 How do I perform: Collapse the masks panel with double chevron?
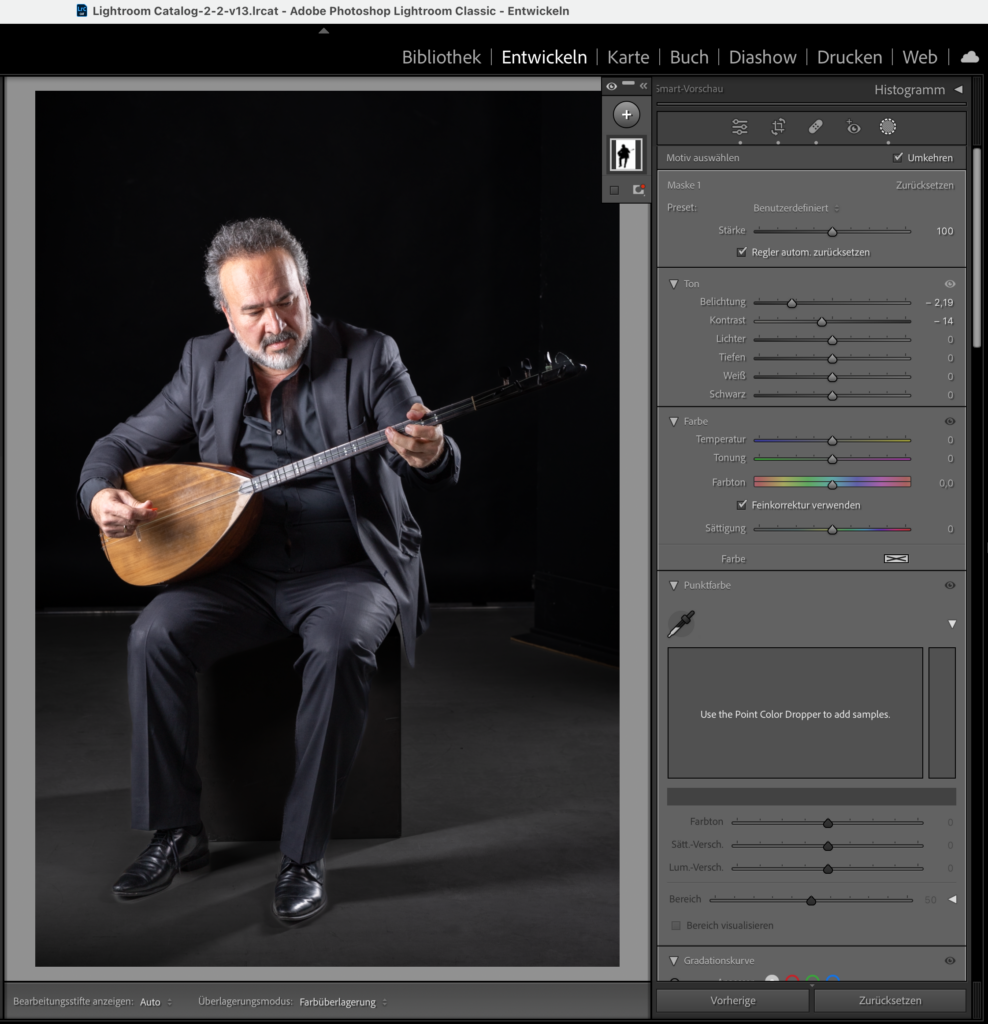(643, 86)
